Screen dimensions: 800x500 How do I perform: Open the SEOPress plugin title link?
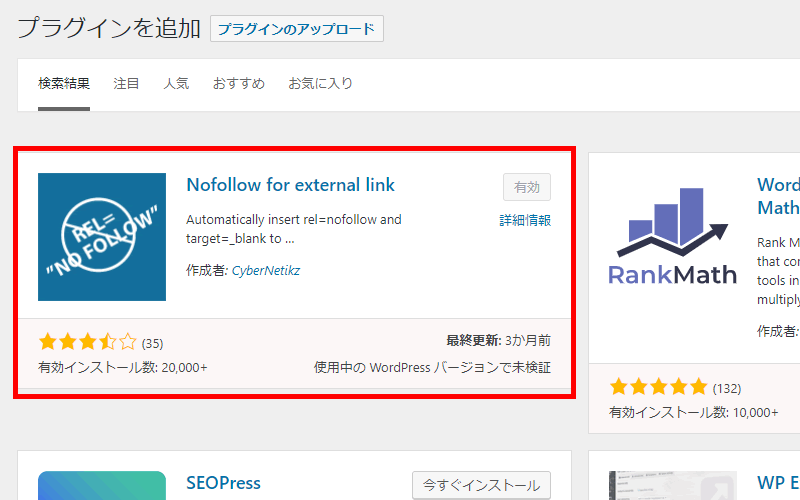coord(223,483)
